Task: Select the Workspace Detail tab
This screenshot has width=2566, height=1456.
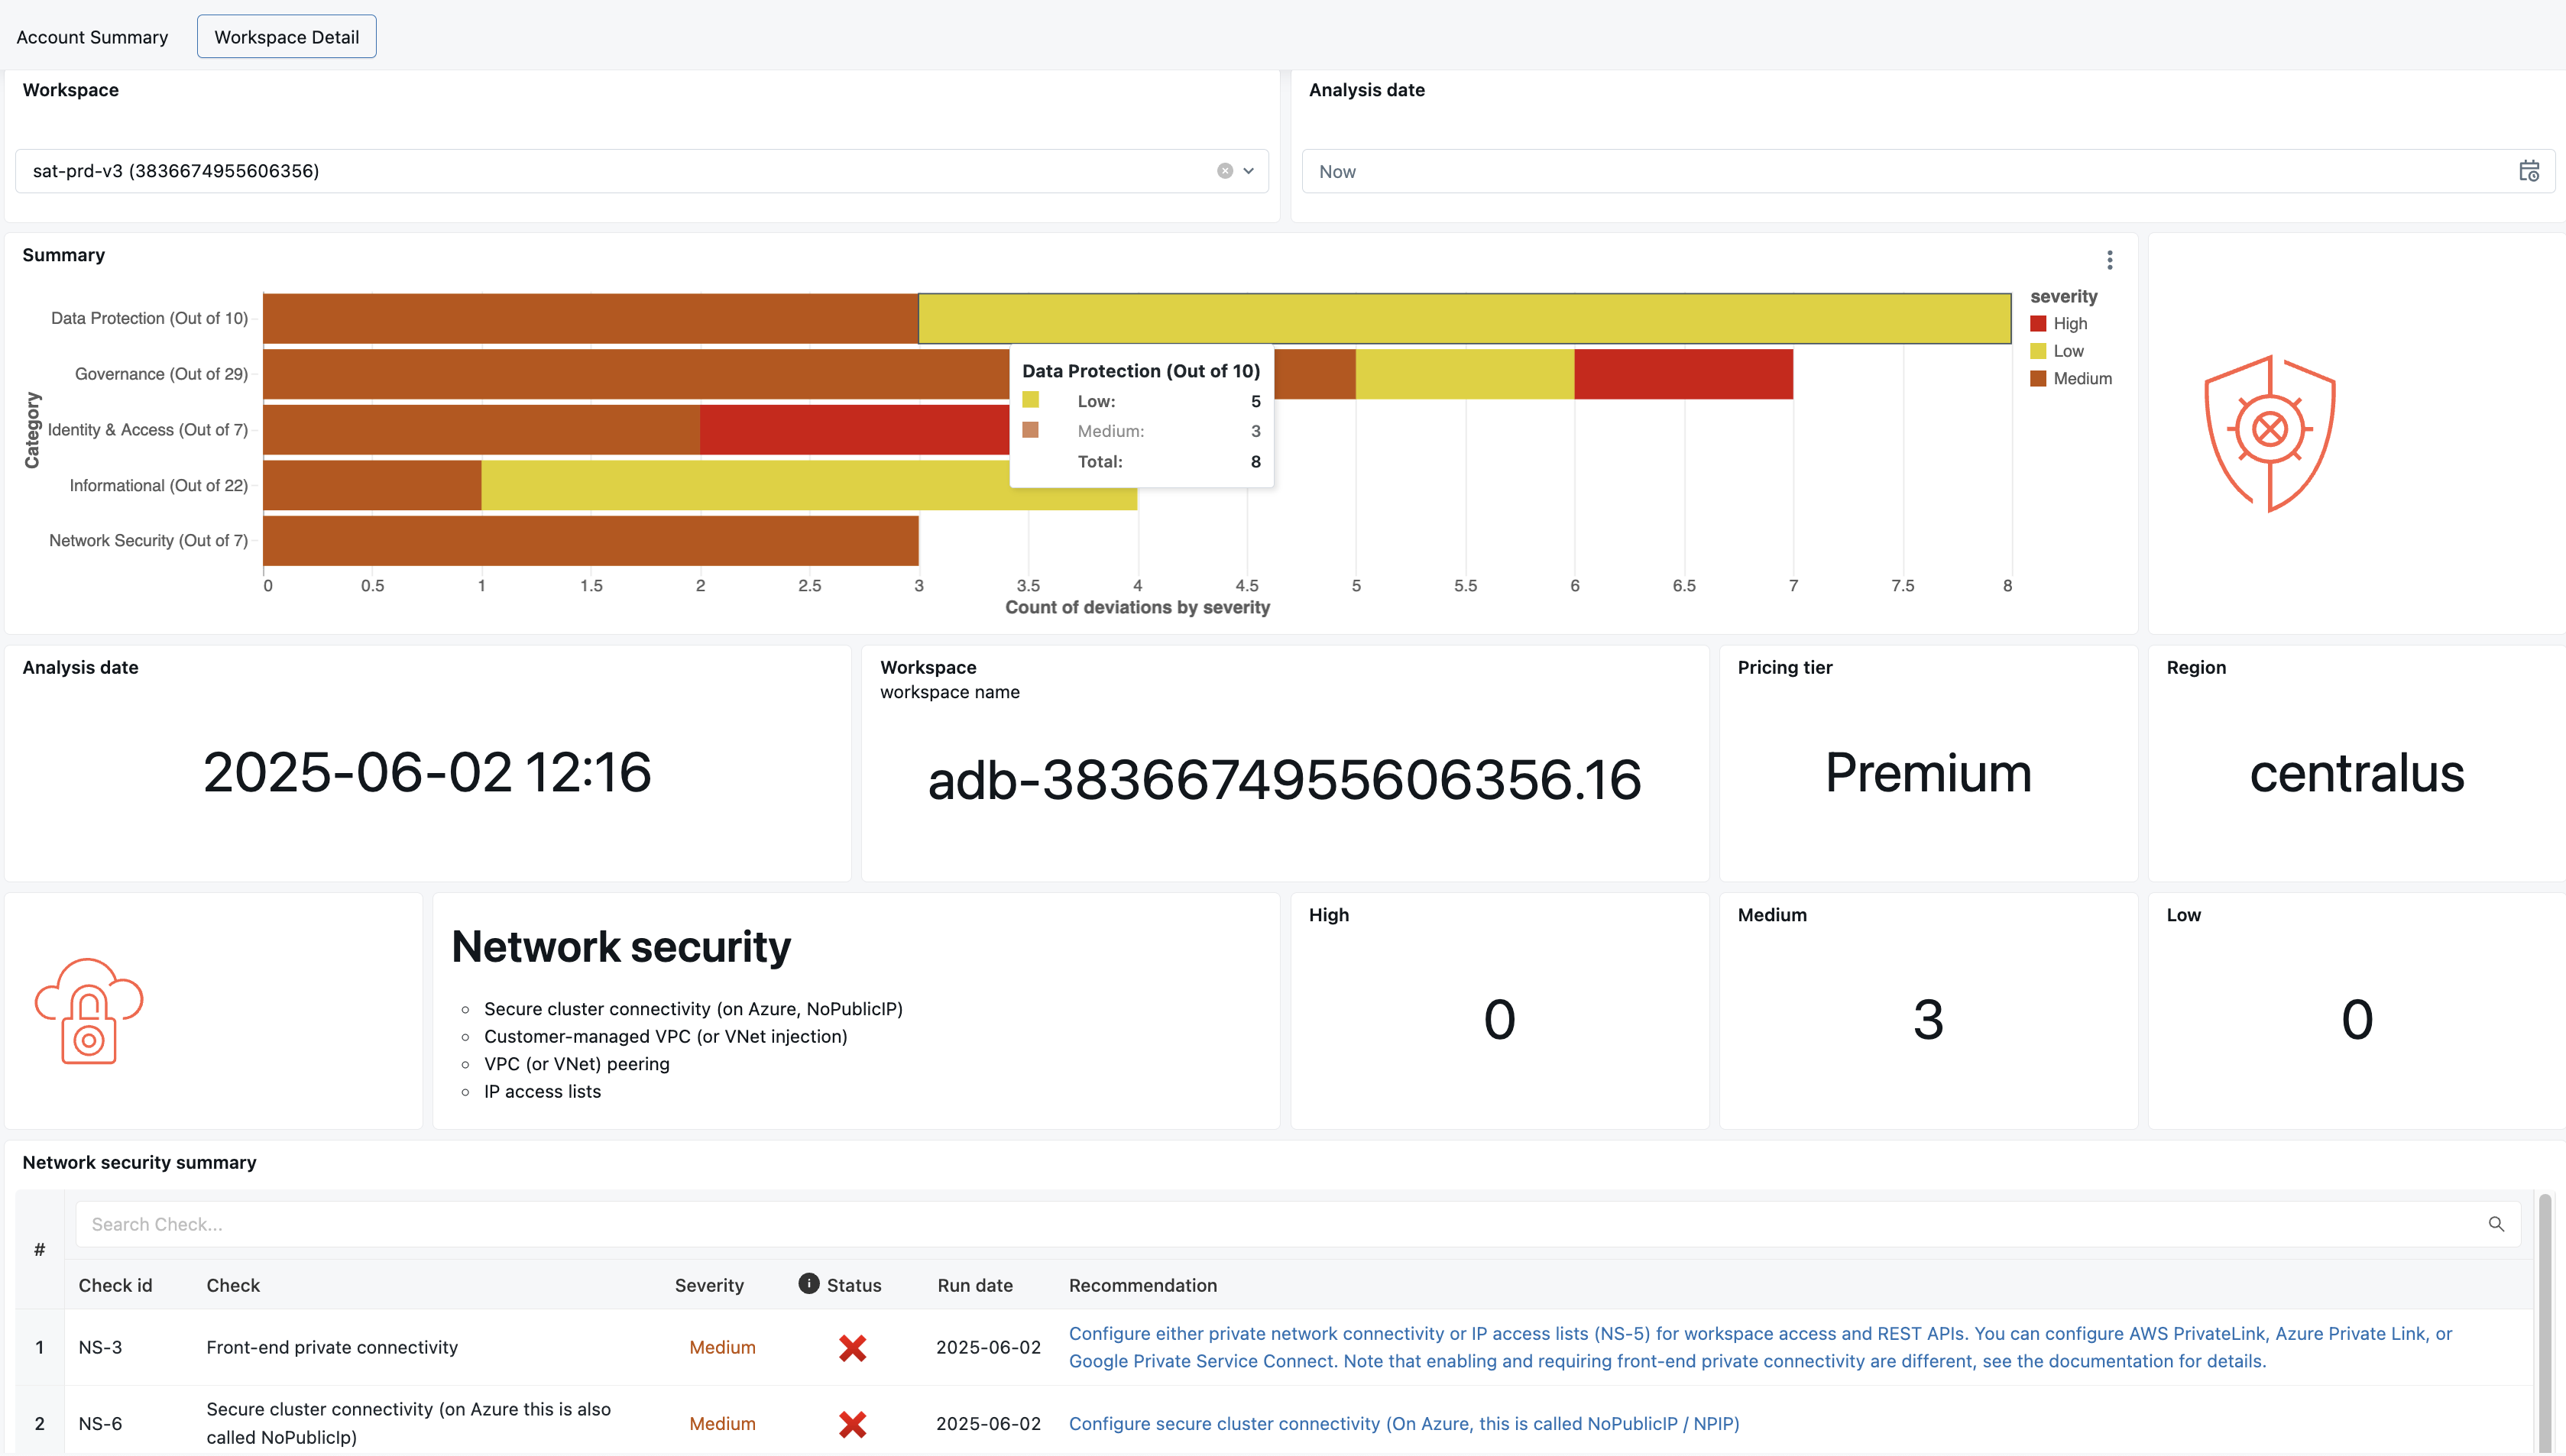Action: point(286,37)
